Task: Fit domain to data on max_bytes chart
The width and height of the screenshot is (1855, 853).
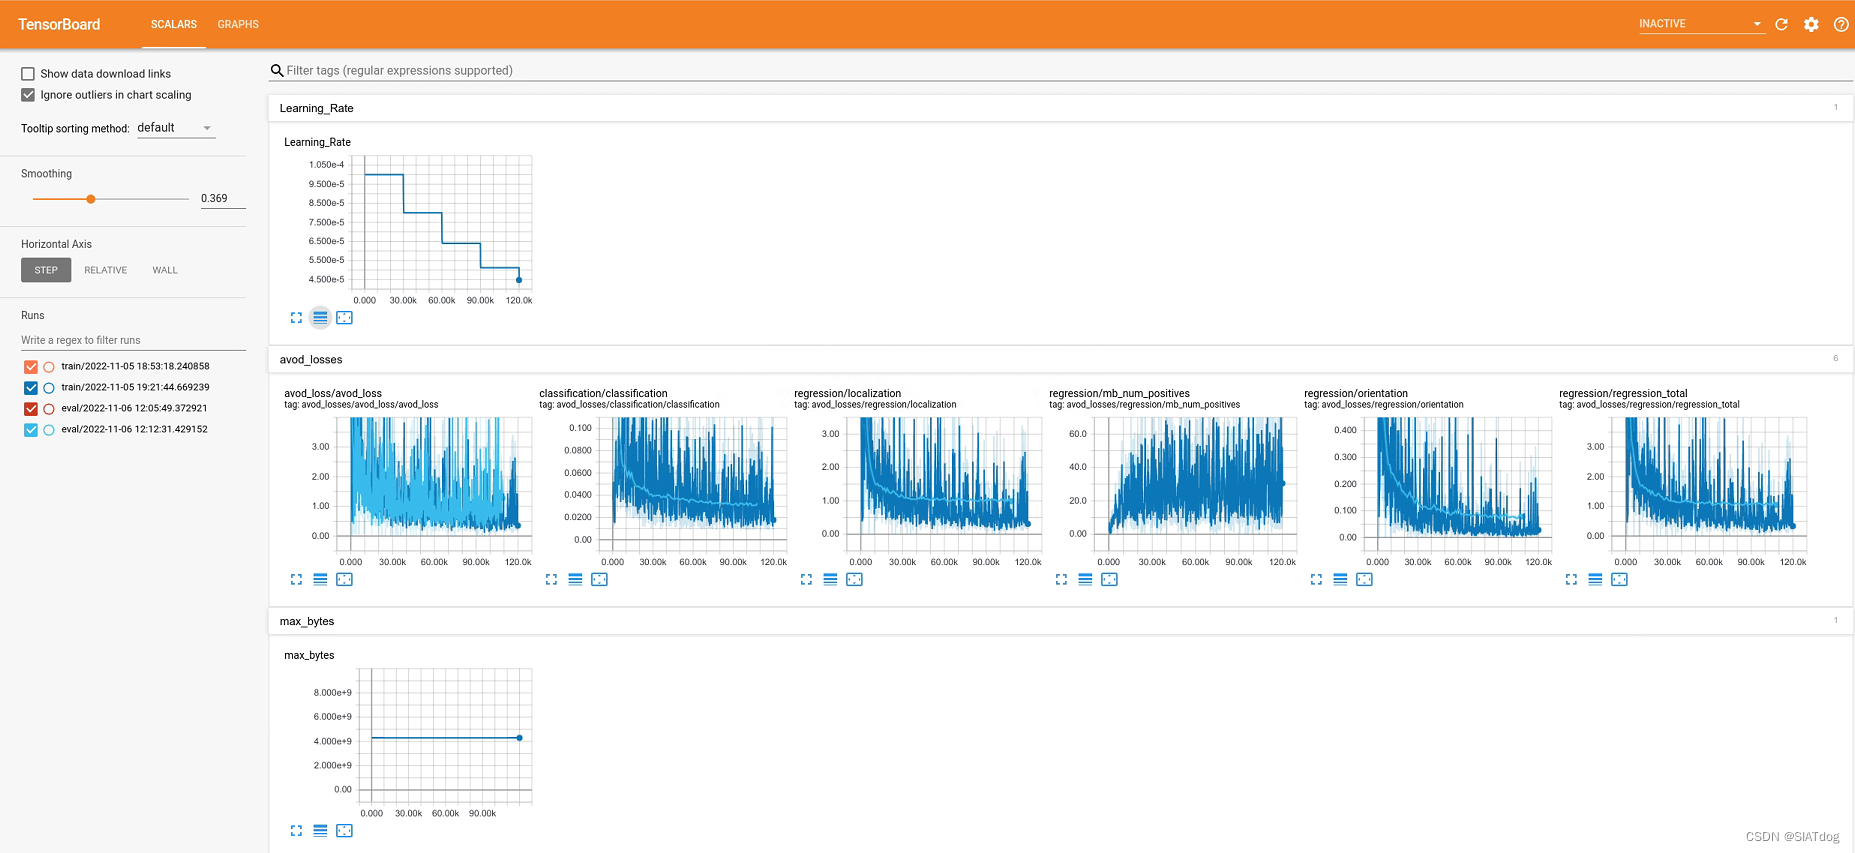Action: (344, 831)
